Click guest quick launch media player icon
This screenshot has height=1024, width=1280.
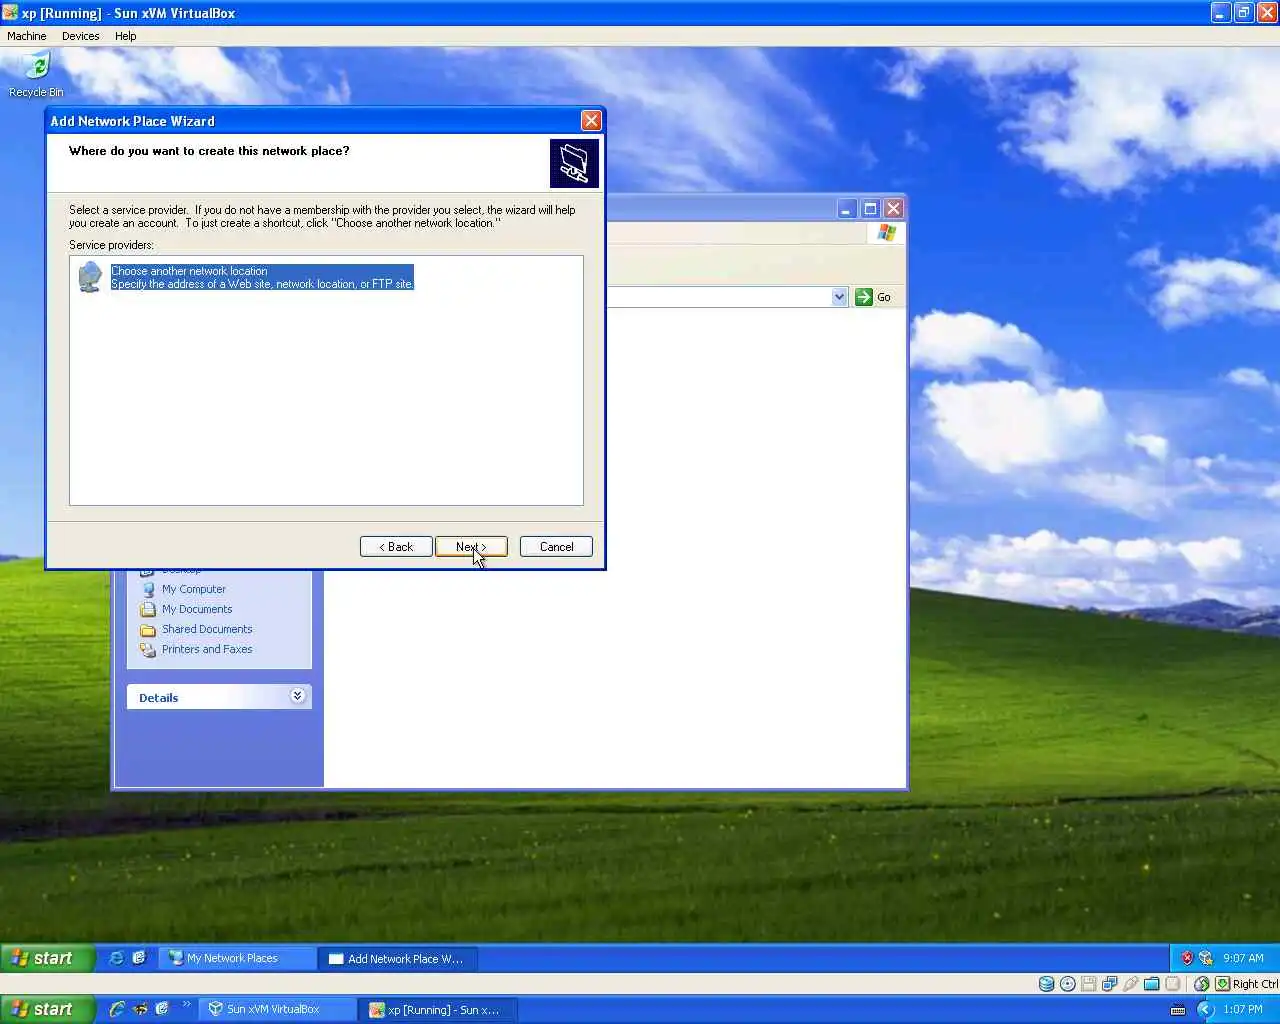tap(139, 958)
